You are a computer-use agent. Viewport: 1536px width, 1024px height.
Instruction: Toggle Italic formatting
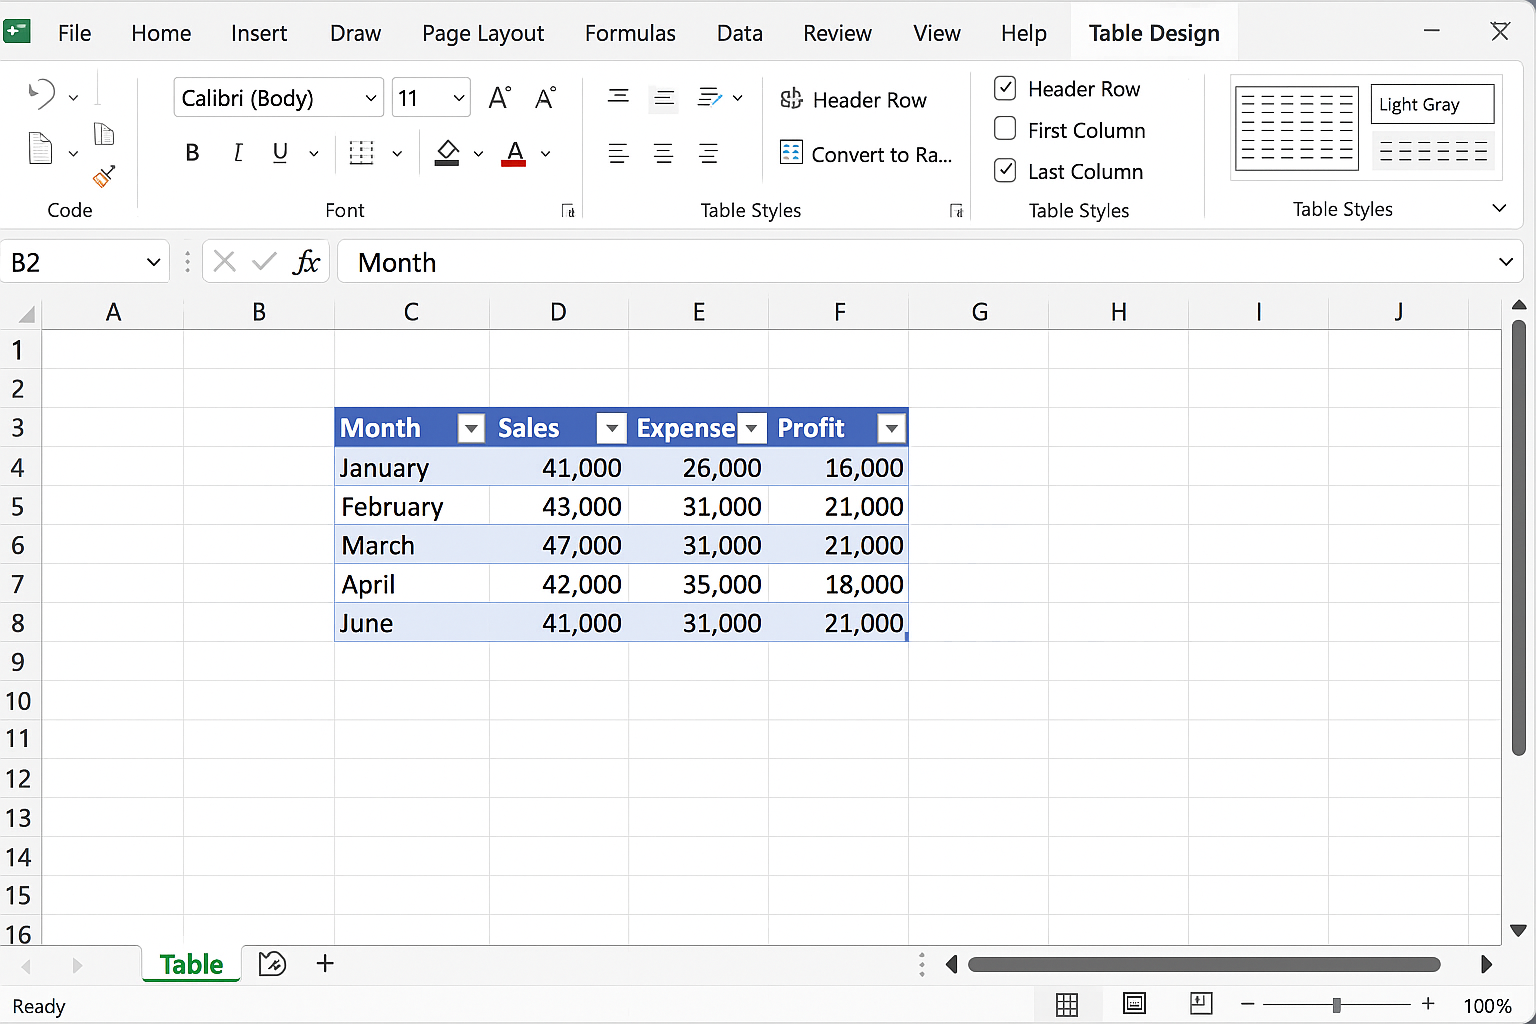[237, 153]
